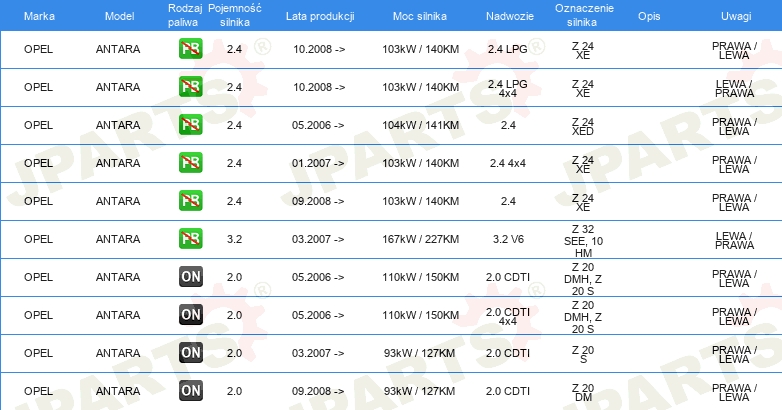This screenshot has width=782, height=410.
Task: Select the 01.2007 -> production date cell
Action: [318, 163]
